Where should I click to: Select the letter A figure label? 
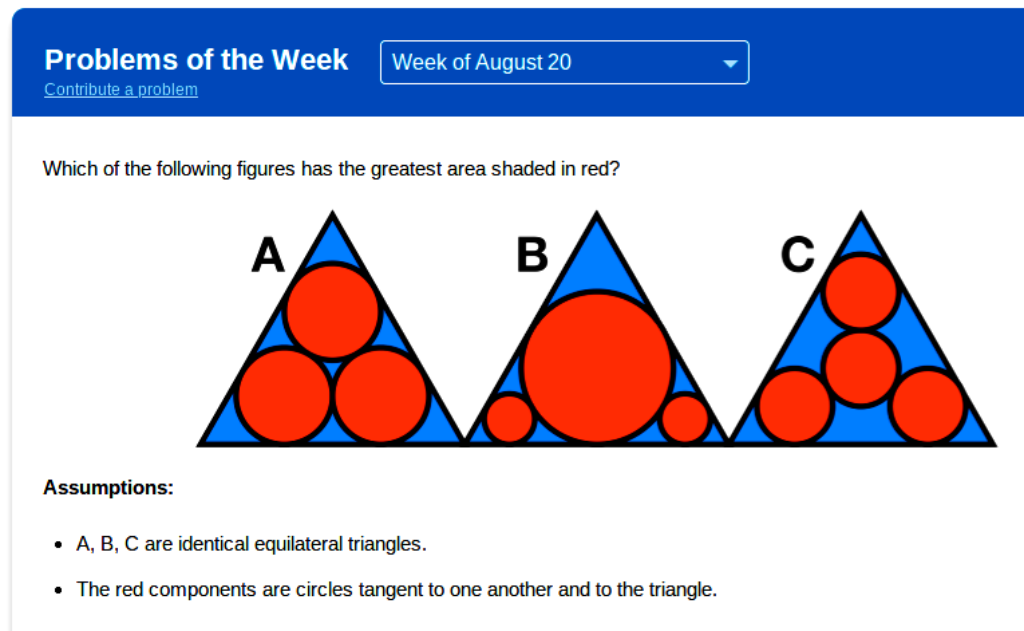pyautogui.click(x=268, y=255)
